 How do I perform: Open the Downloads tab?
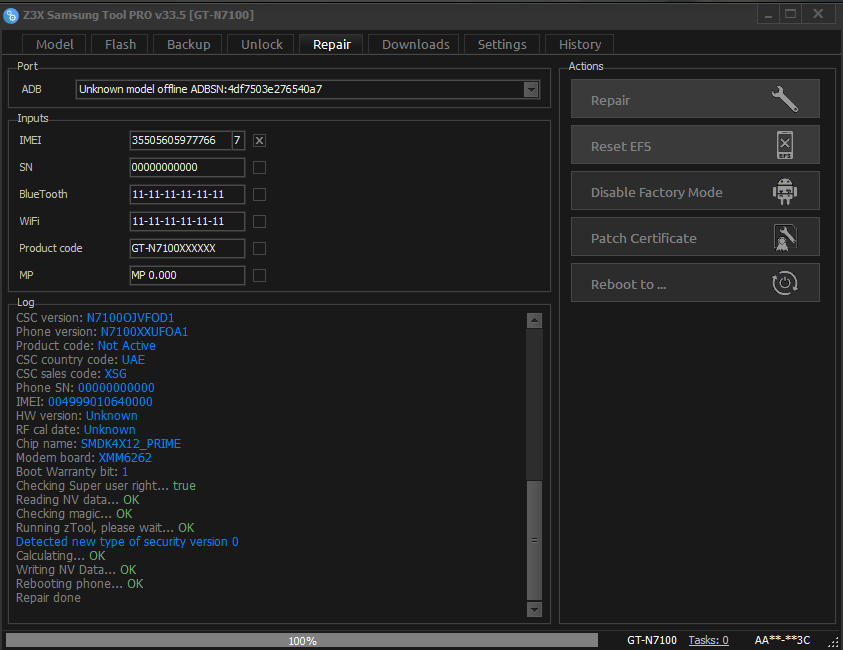[x=415, y=45]
